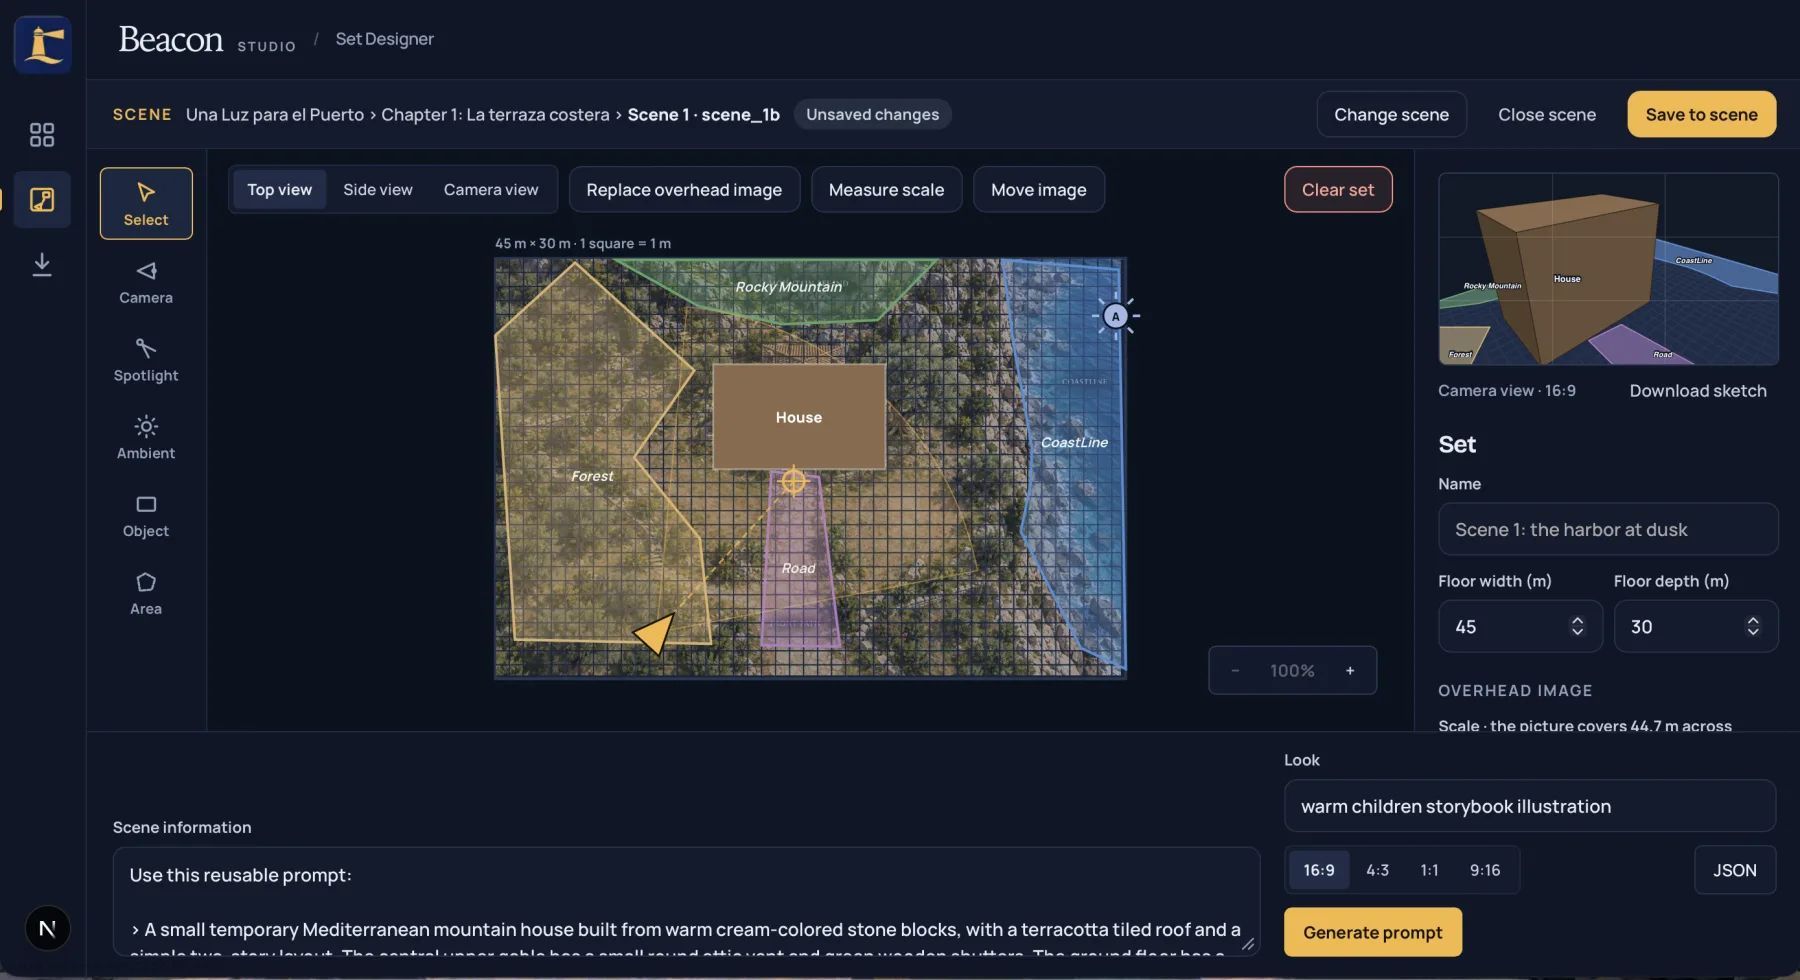Click the Beacon lighthouse logo icon

tap(43, 44)
